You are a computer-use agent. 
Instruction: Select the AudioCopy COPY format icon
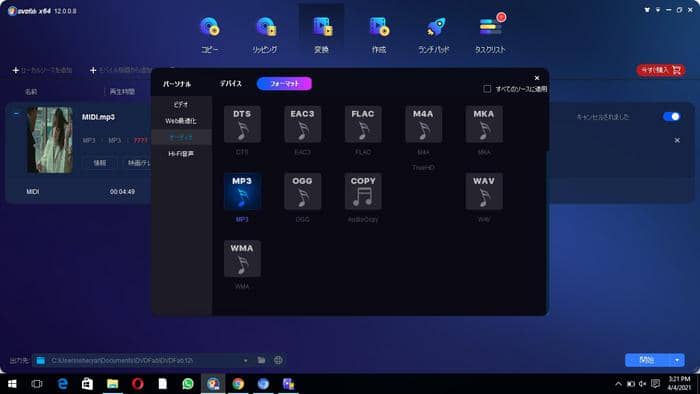coord(363,191)
